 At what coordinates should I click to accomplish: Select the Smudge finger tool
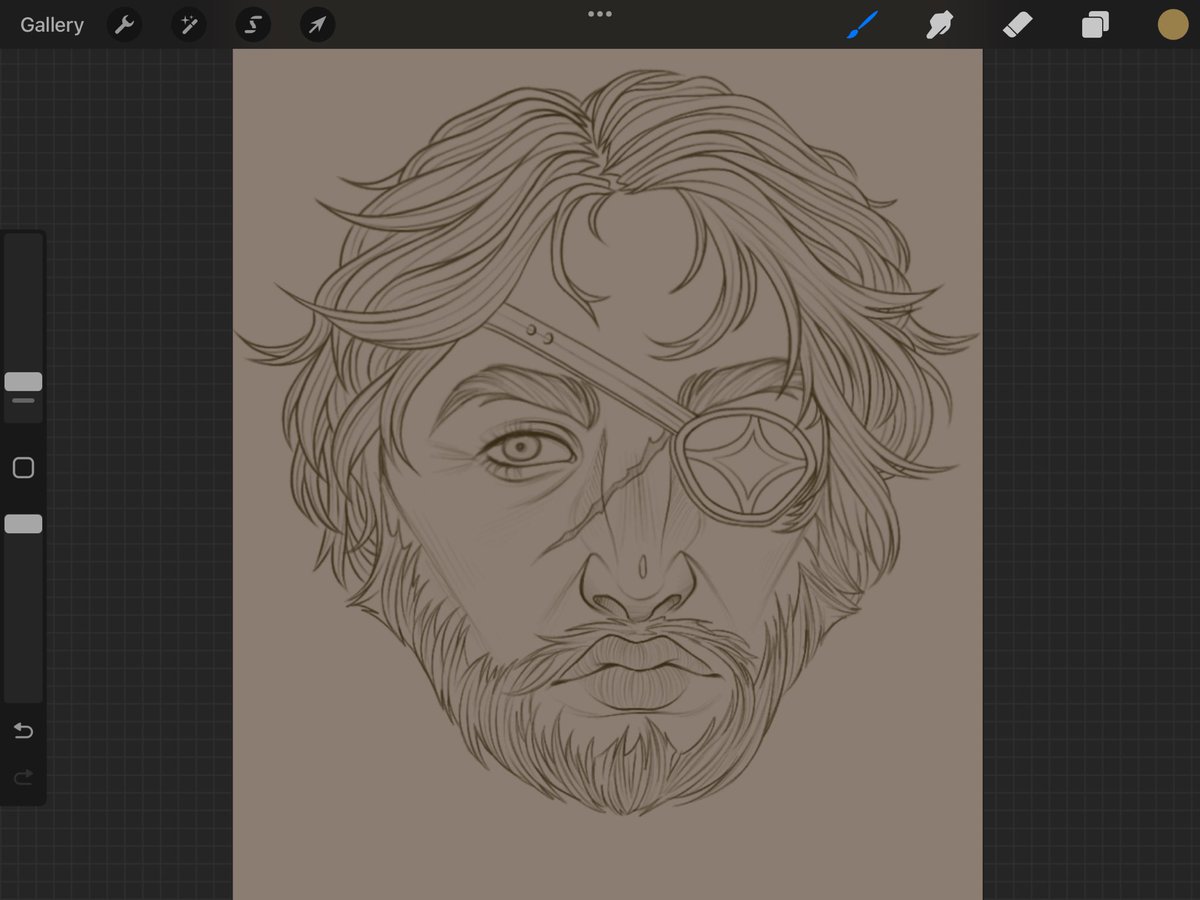click(x=939, y=25)
